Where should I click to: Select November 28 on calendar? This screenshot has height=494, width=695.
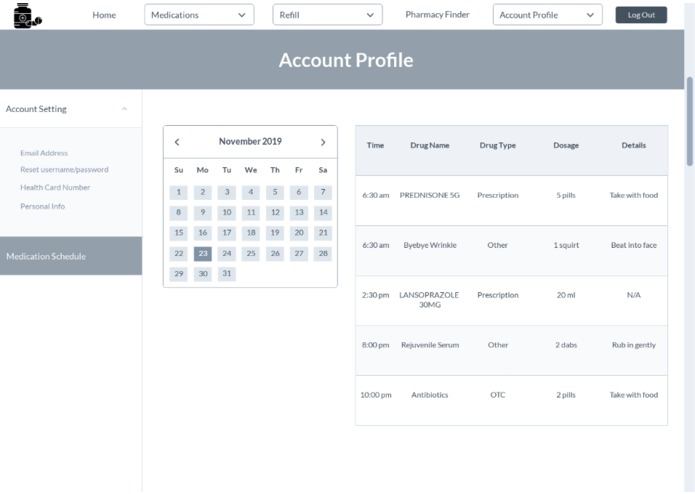pyautogui.click(x=323, y=254)
